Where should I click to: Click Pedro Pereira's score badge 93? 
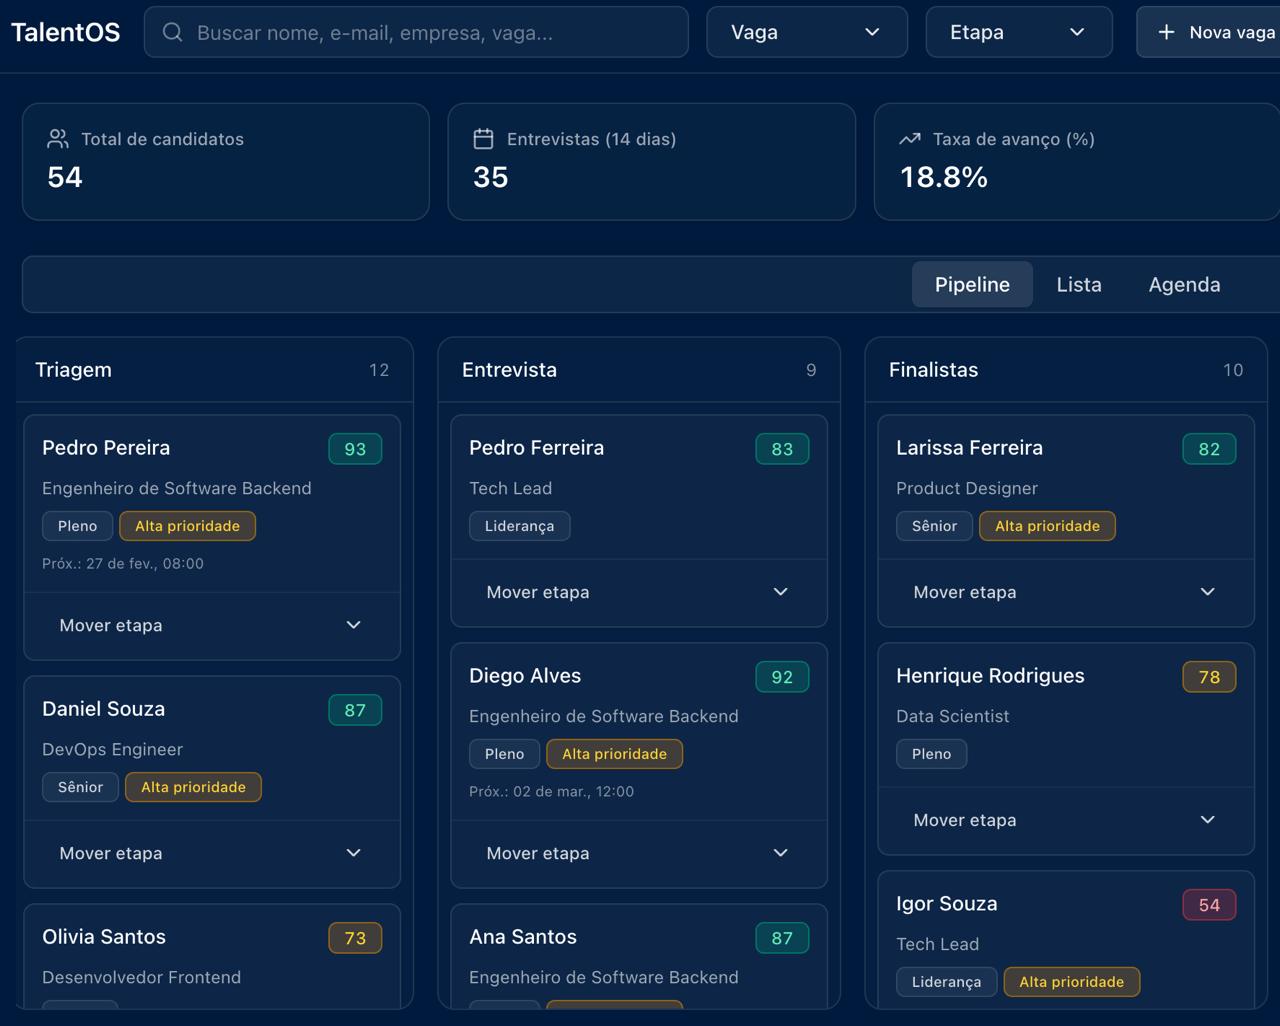pyautogui.click(x=355, y=449)
